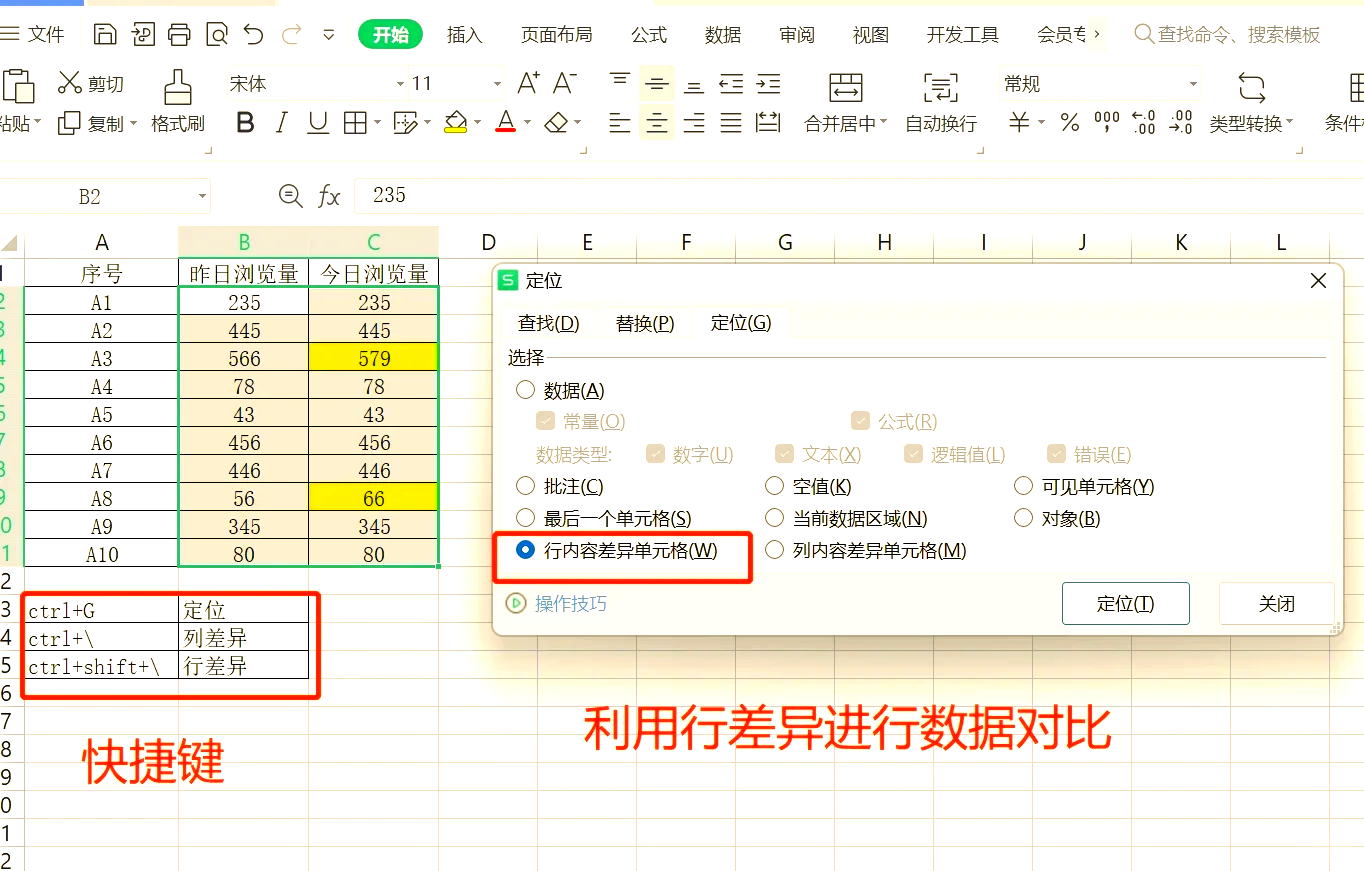Open the font size 11 dropdown
Viewport: 1364px width, 871px height.
click(497, 84)
